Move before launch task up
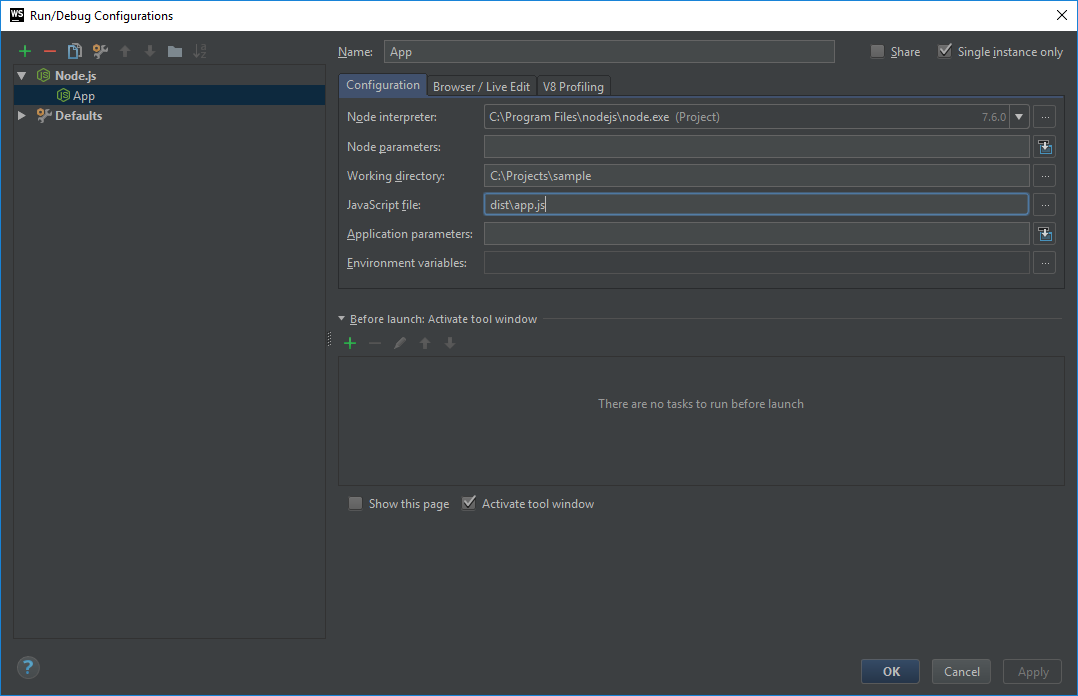This screenshot has width=1078, height=696. tap(425, 343)
